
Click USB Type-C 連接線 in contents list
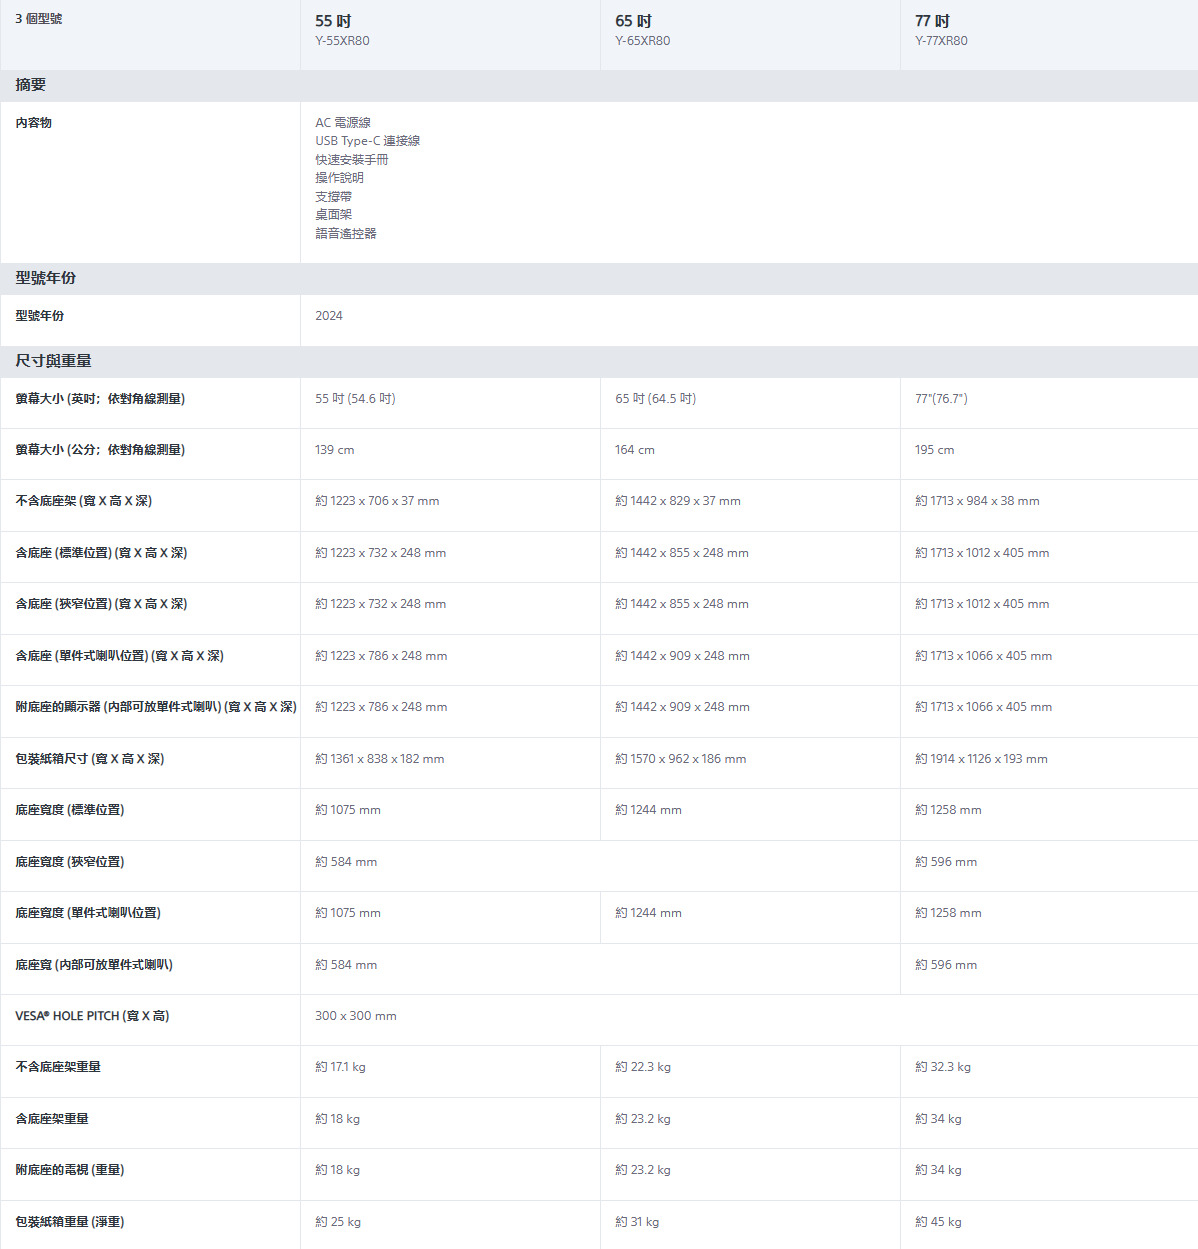coord(367,141)
